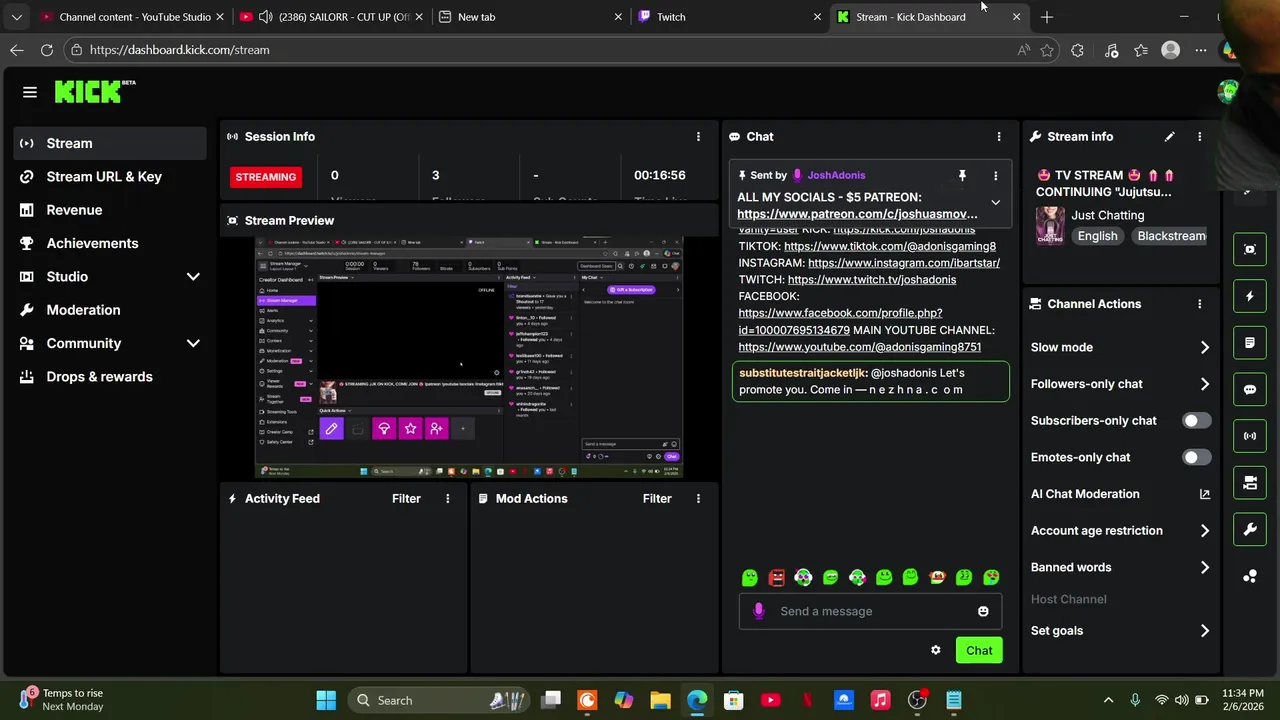Open Followers-only chat options arrow

pos(1204,384)
